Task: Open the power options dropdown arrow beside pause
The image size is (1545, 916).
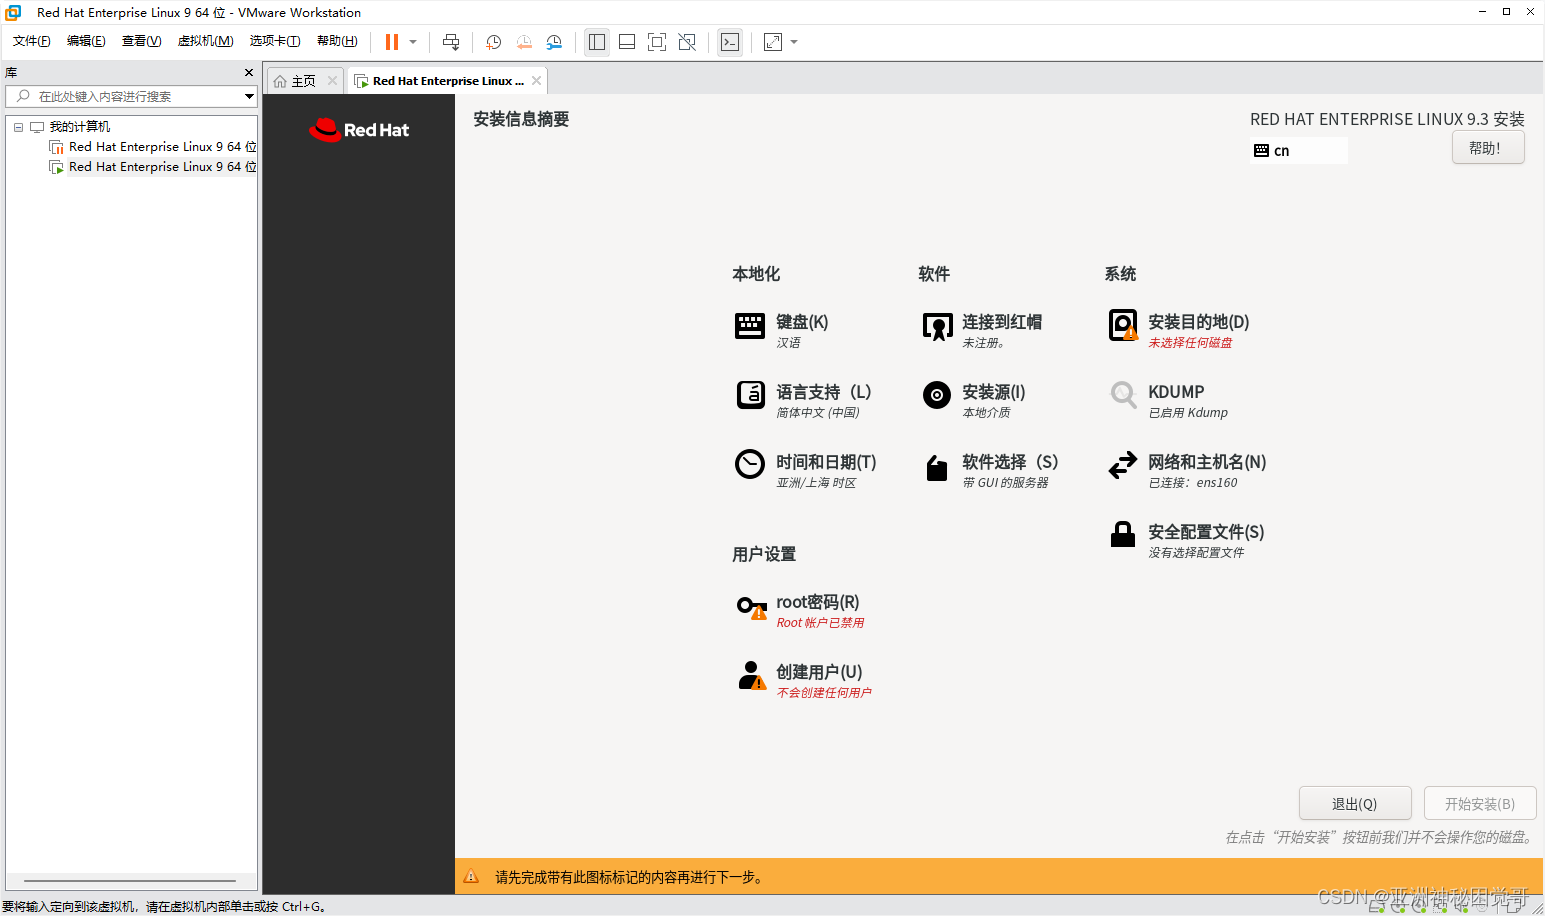Action: 413,42
